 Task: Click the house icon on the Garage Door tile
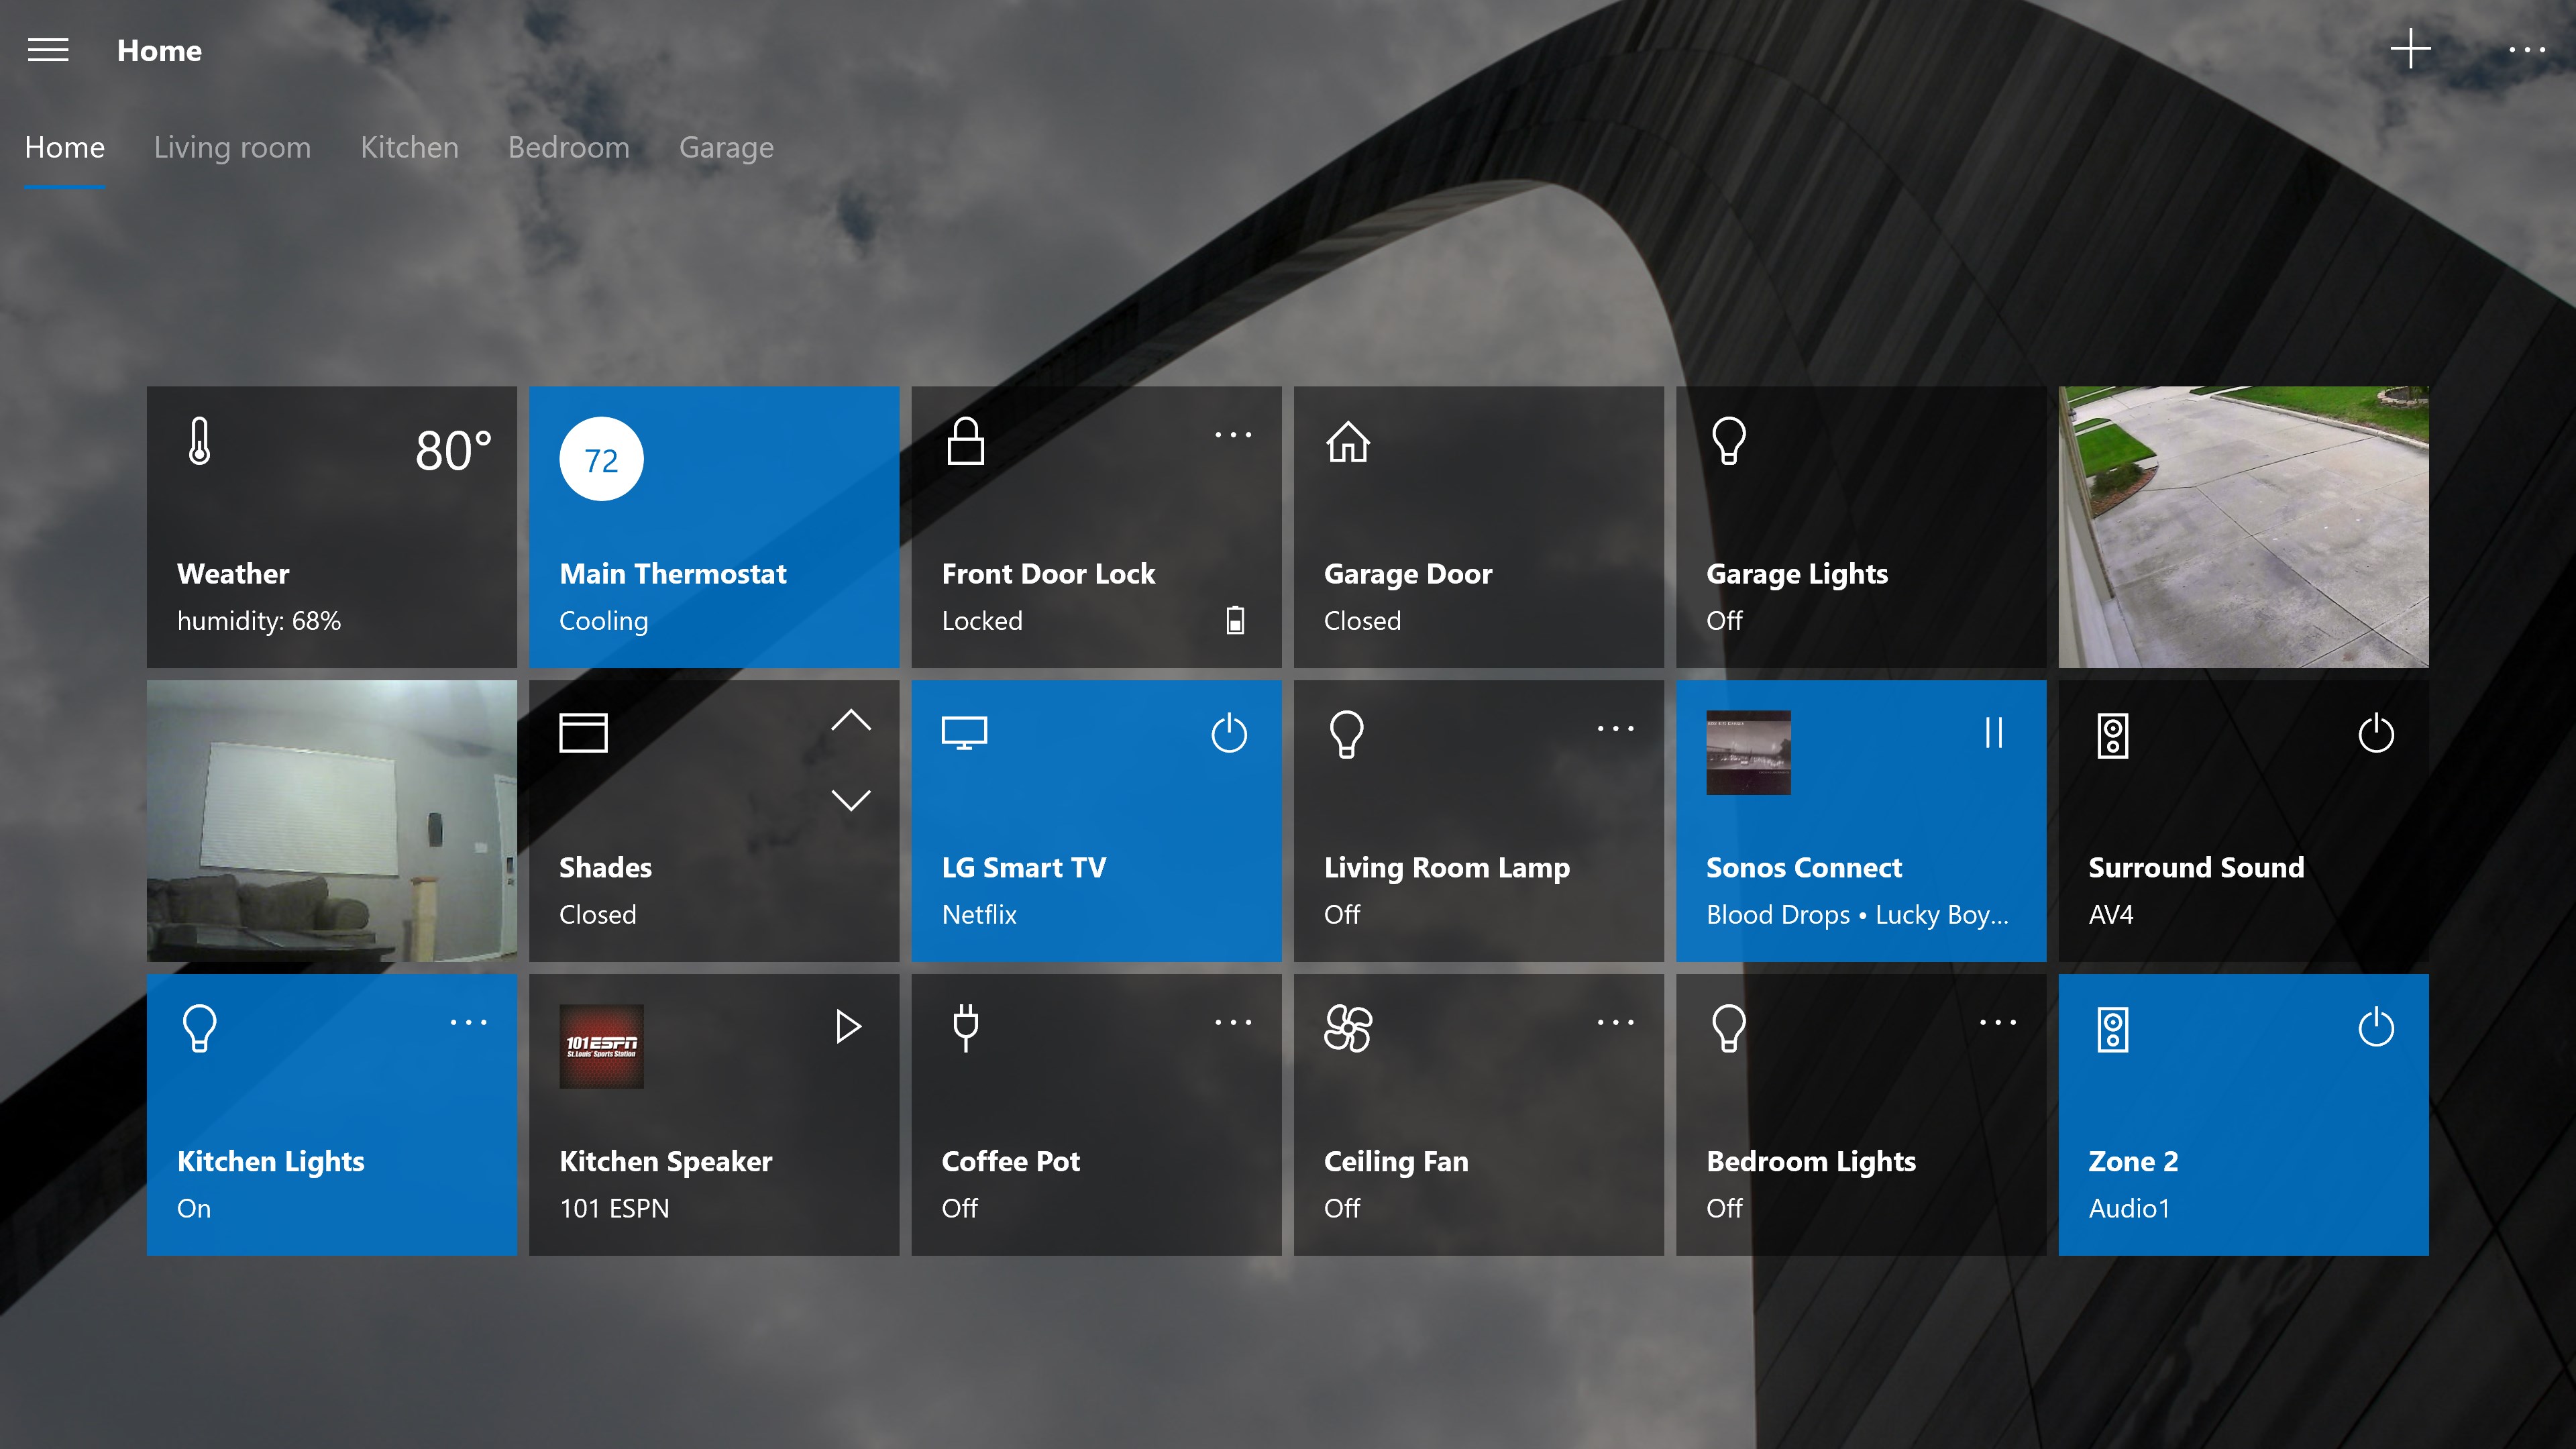tap(1349, 441)
